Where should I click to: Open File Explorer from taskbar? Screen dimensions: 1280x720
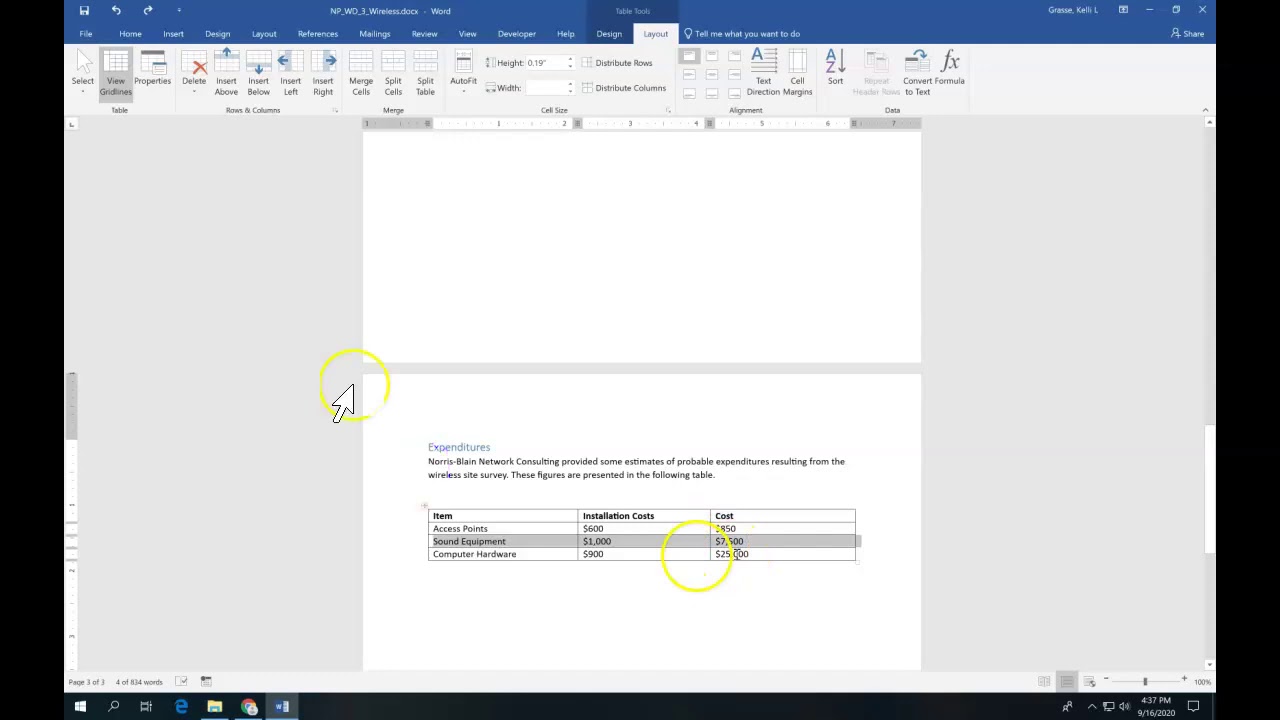tap(214, 707)
